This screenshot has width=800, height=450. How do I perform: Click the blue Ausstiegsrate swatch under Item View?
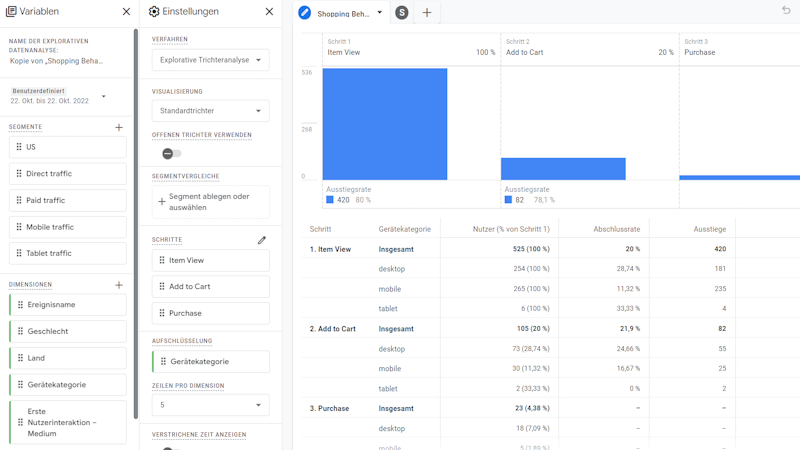330,200
